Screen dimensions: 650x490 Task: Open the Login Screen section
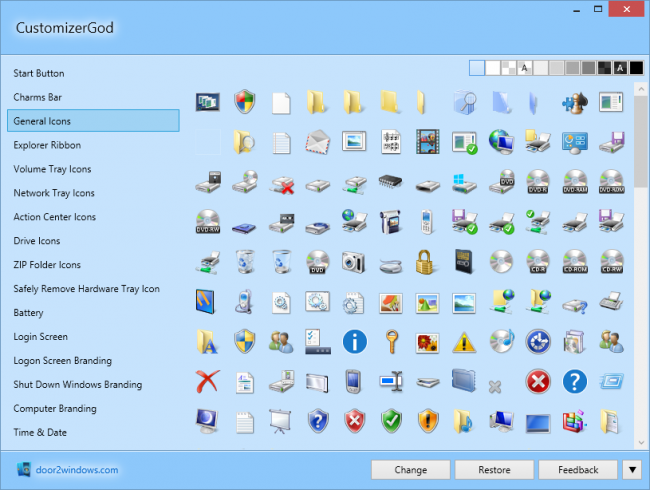pyautogui.click(x=40, y=337)
